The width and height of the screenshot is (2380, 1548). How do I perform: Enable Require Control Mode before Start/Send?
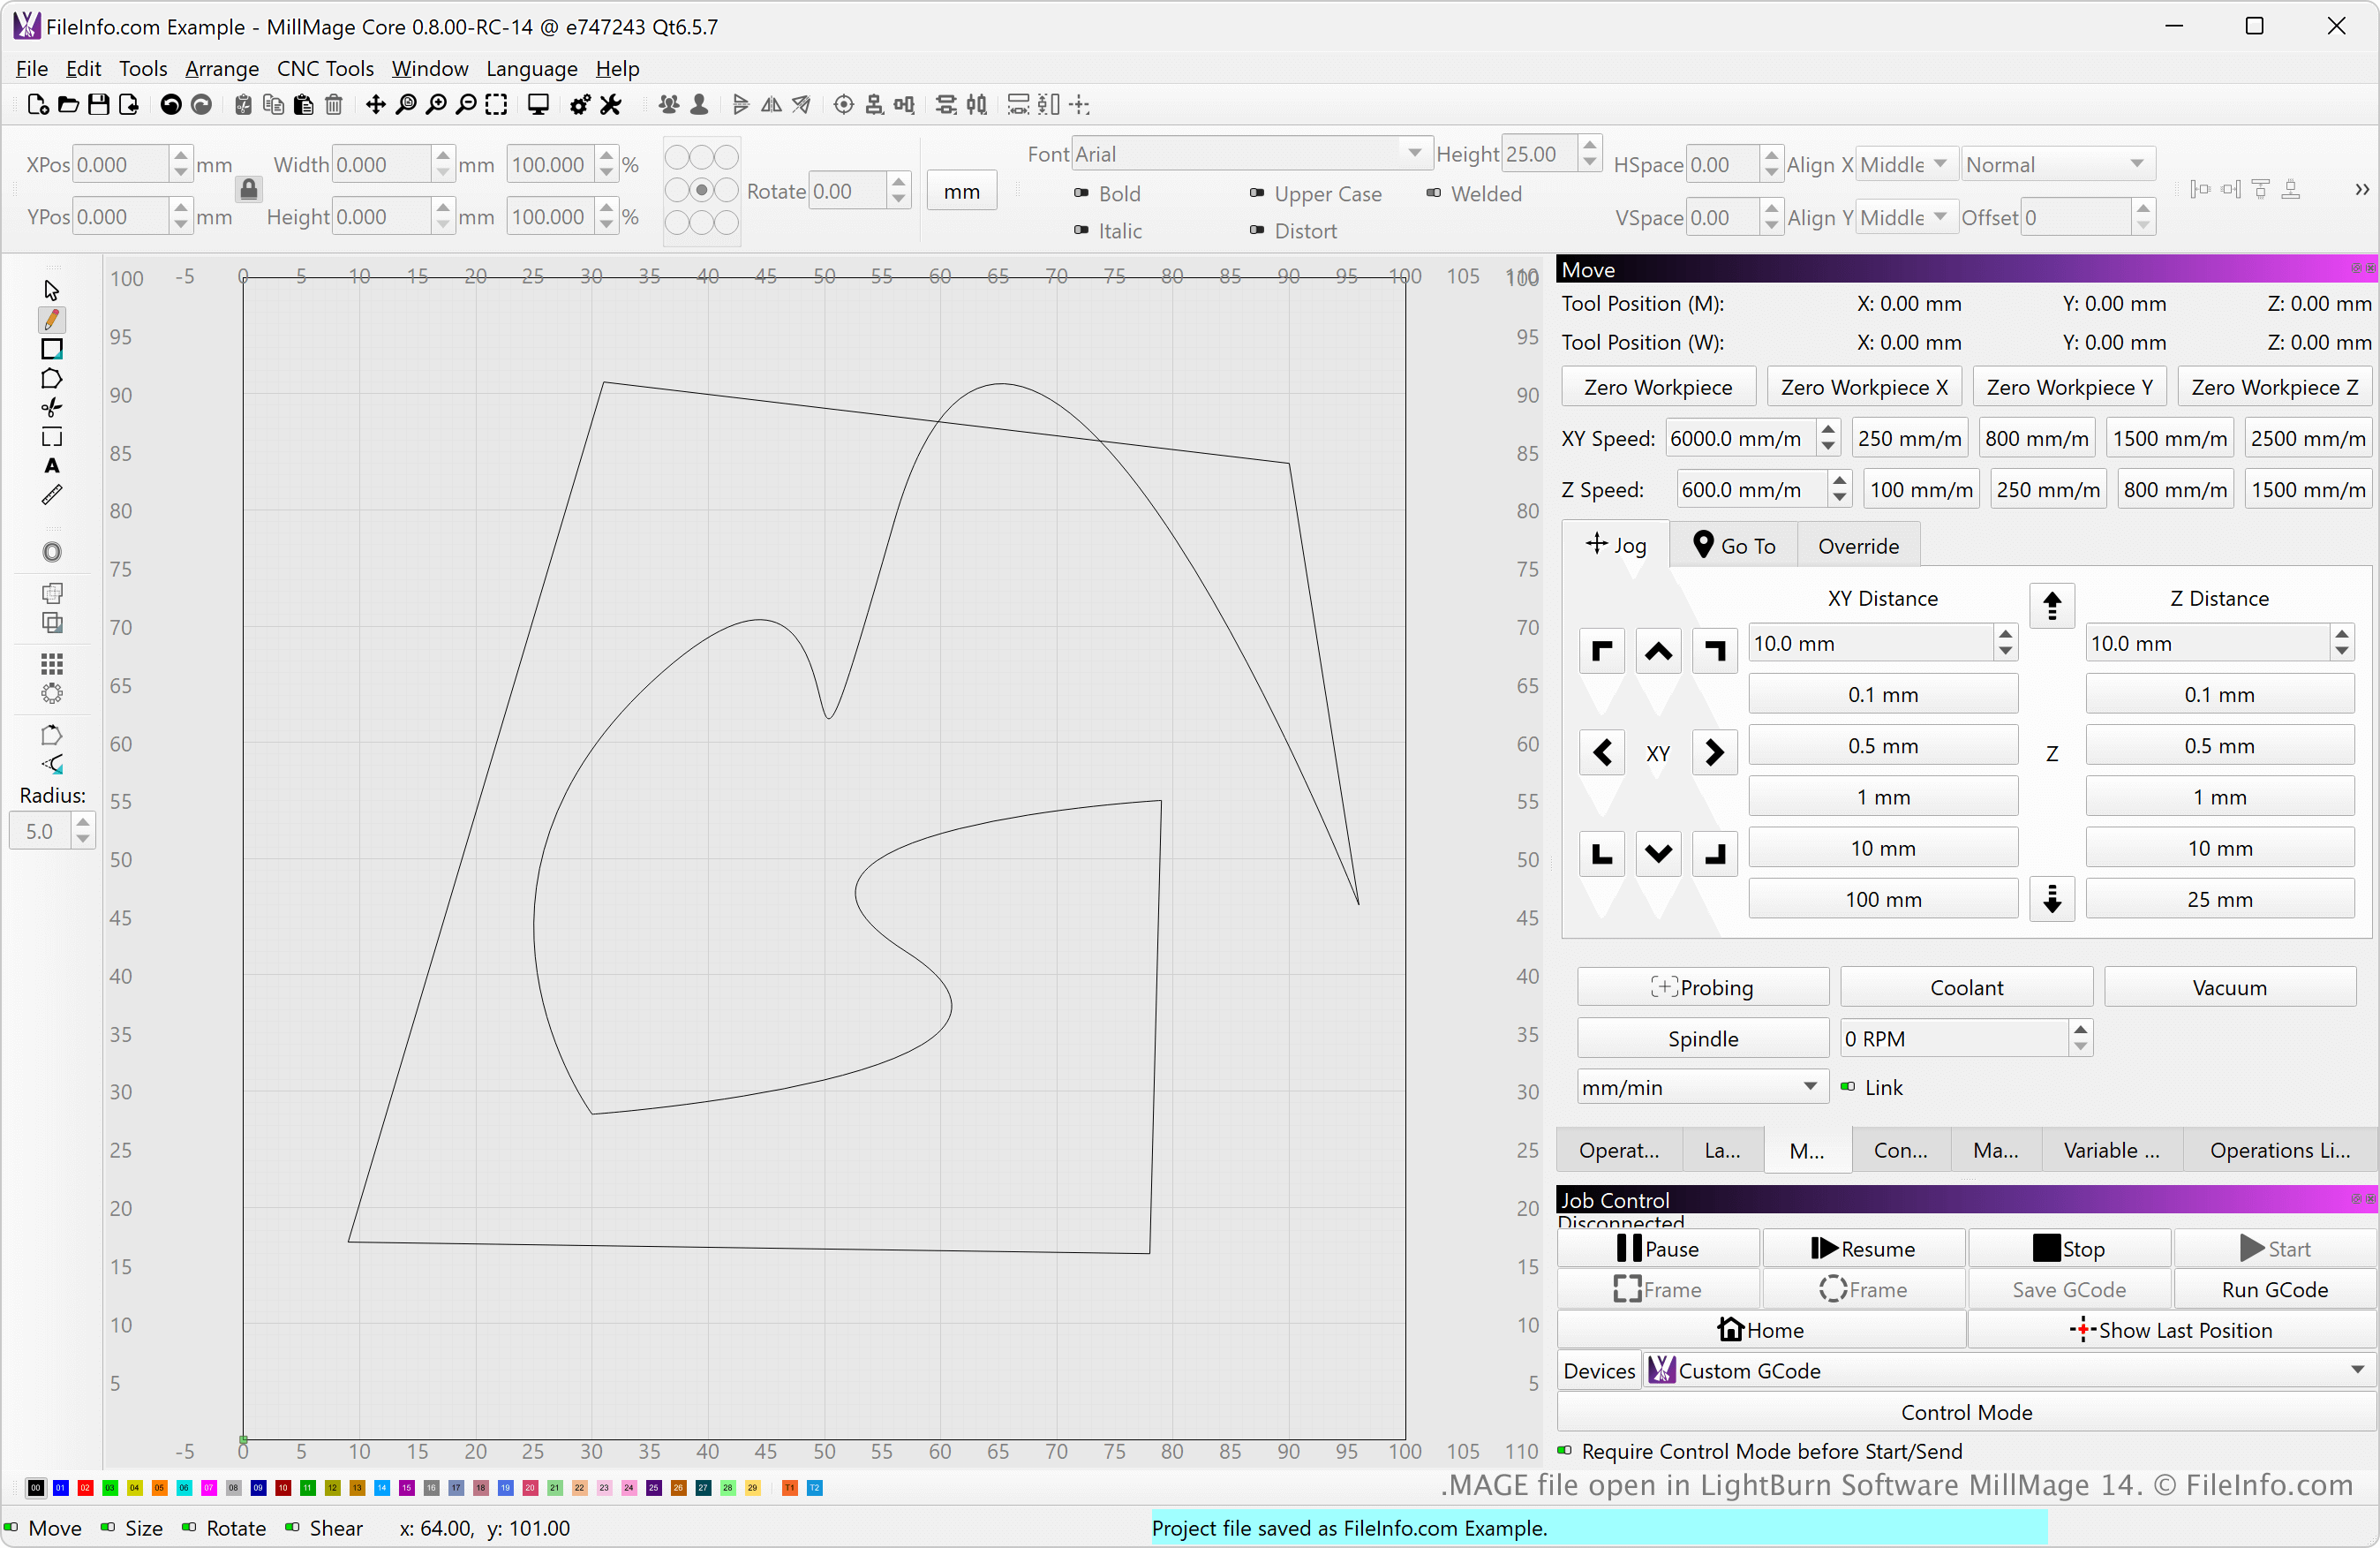click(1565, 1451)
